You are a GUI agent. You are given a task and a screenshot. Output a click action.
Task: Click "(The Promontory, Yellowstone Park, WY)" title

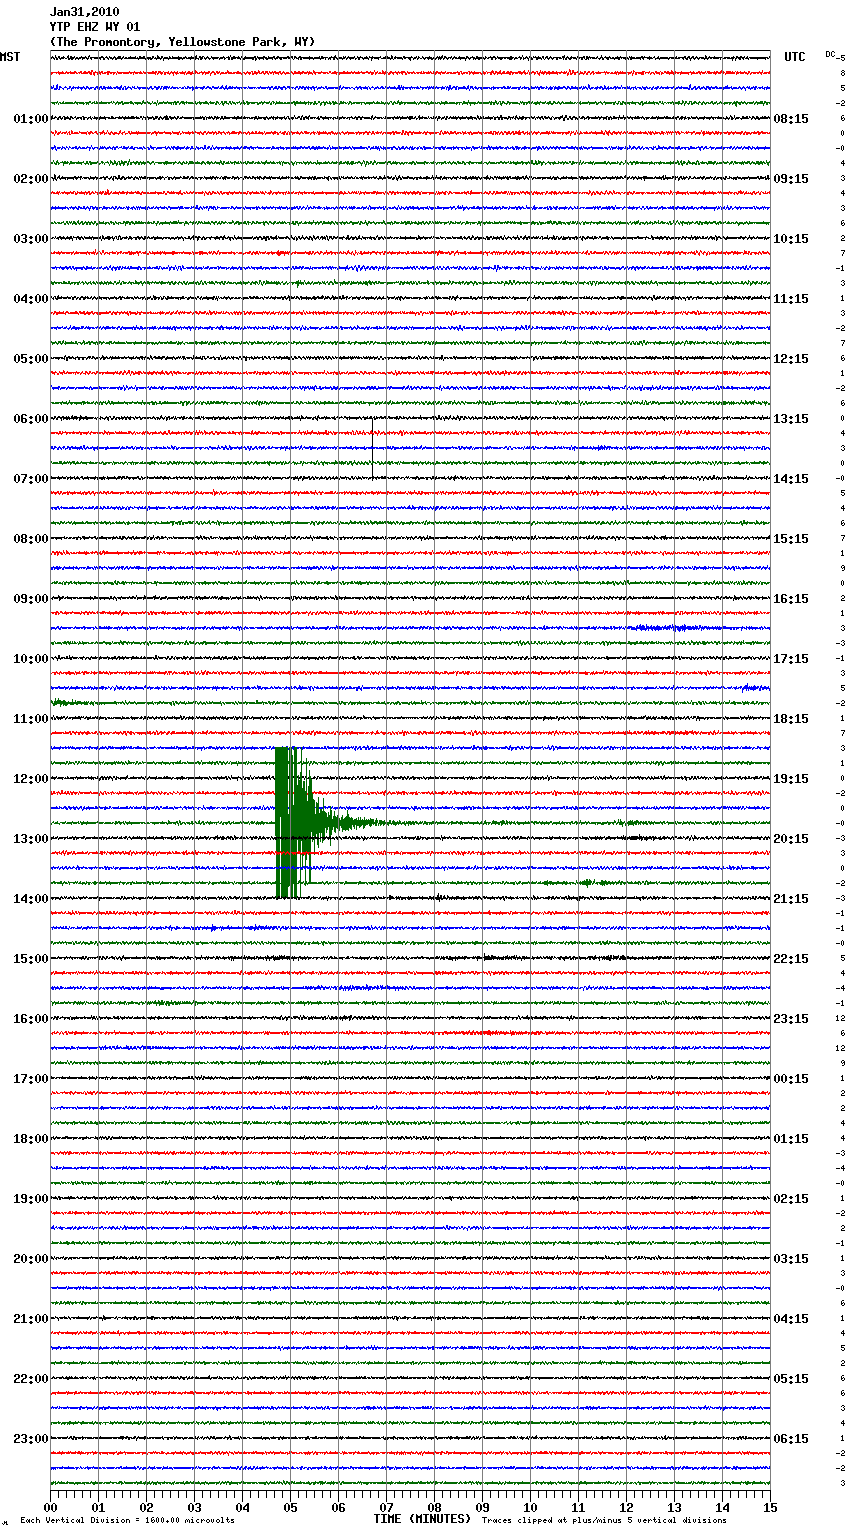[182, 42]
